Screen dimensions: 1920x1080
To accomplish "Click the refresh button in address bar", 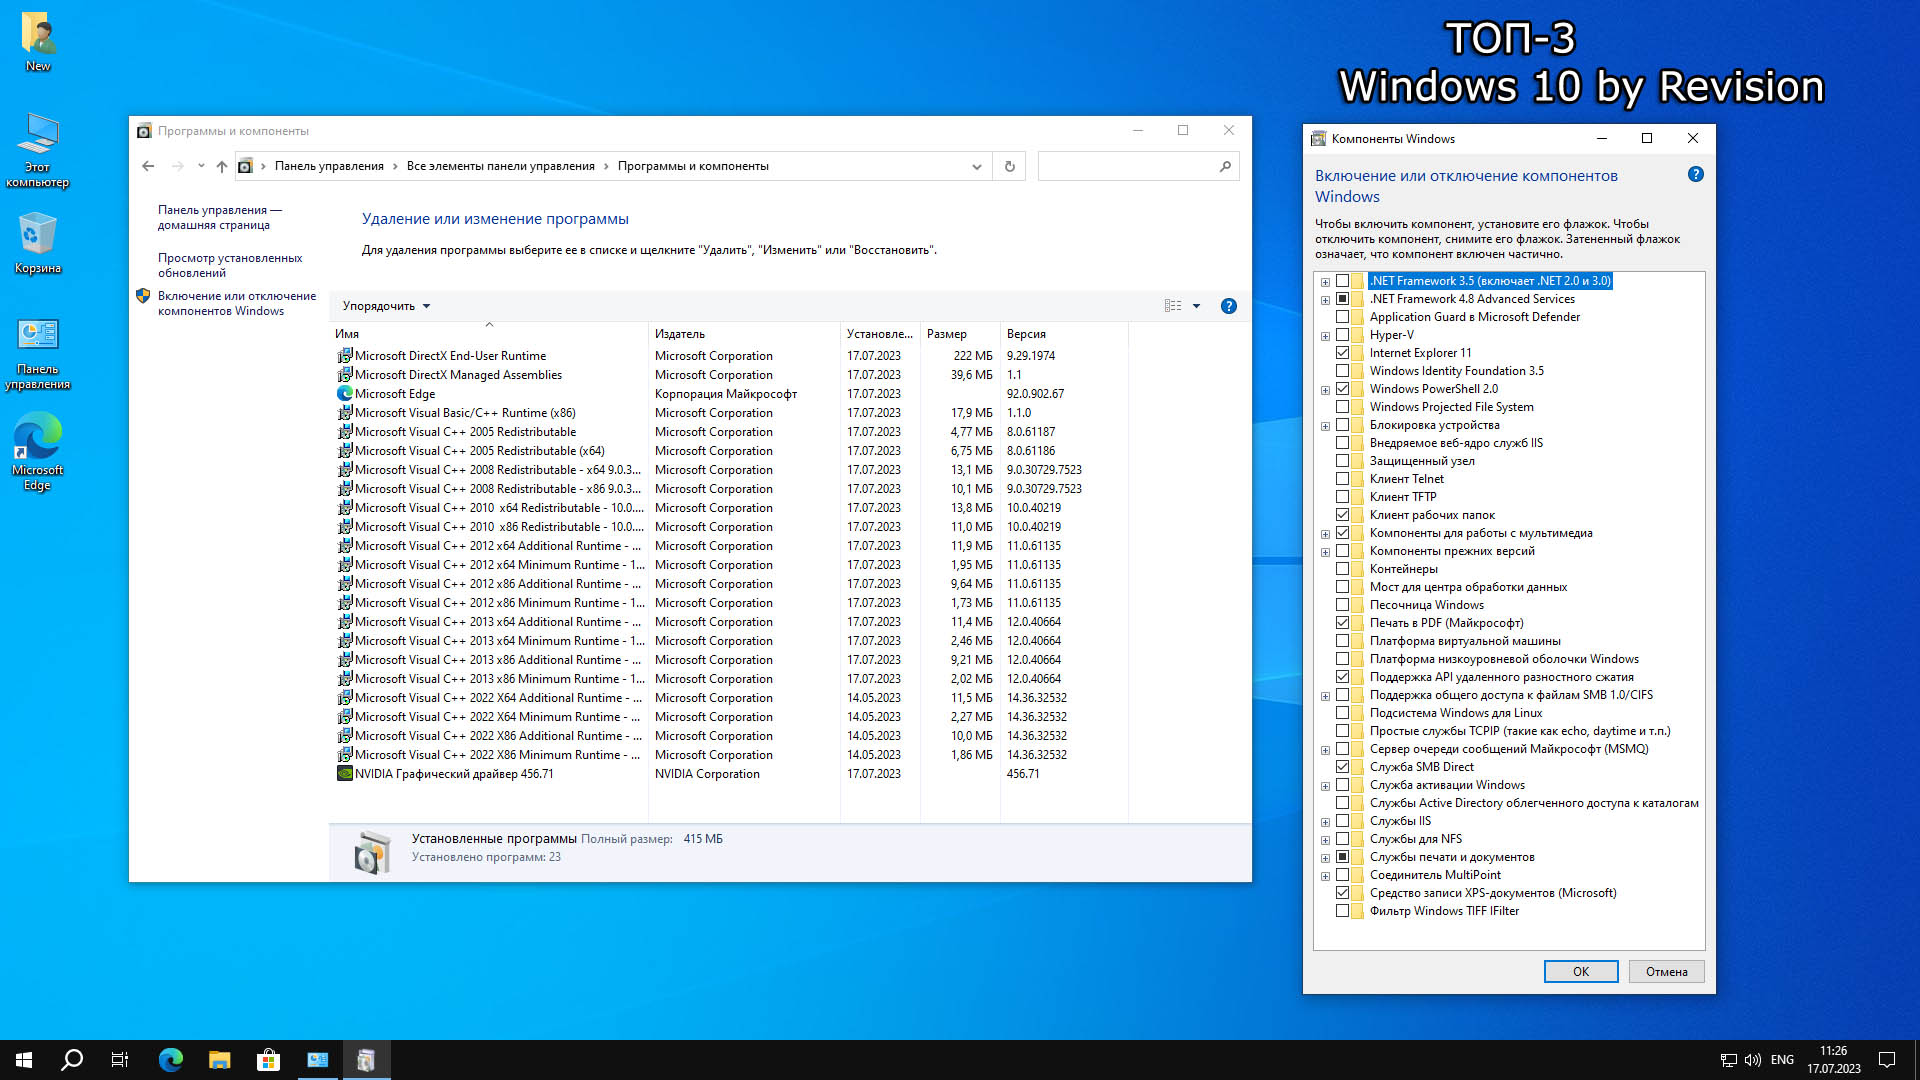I will pyautogui.click(x=1009, y=166).
